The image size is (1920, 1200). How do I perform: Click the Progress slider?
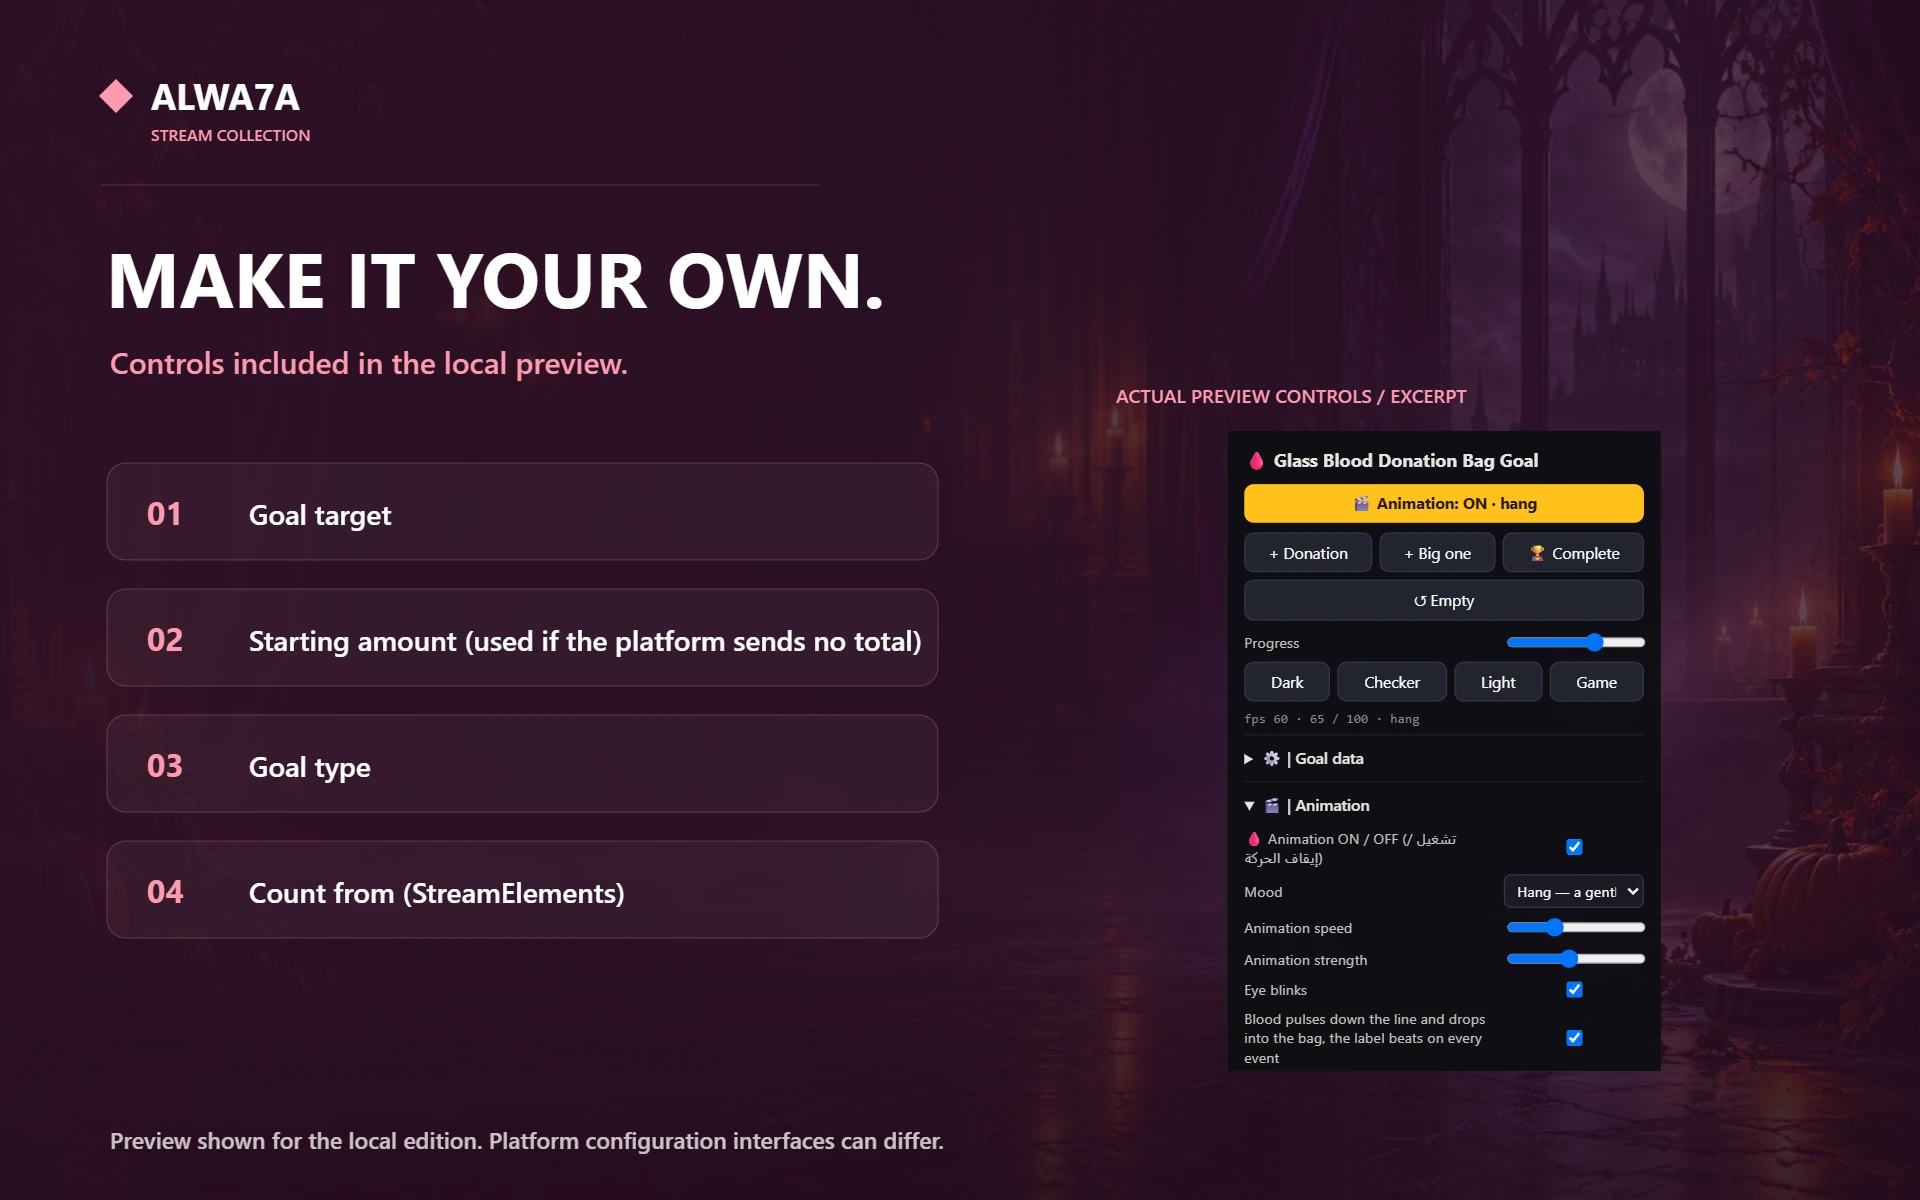(x=1575, y=643)
